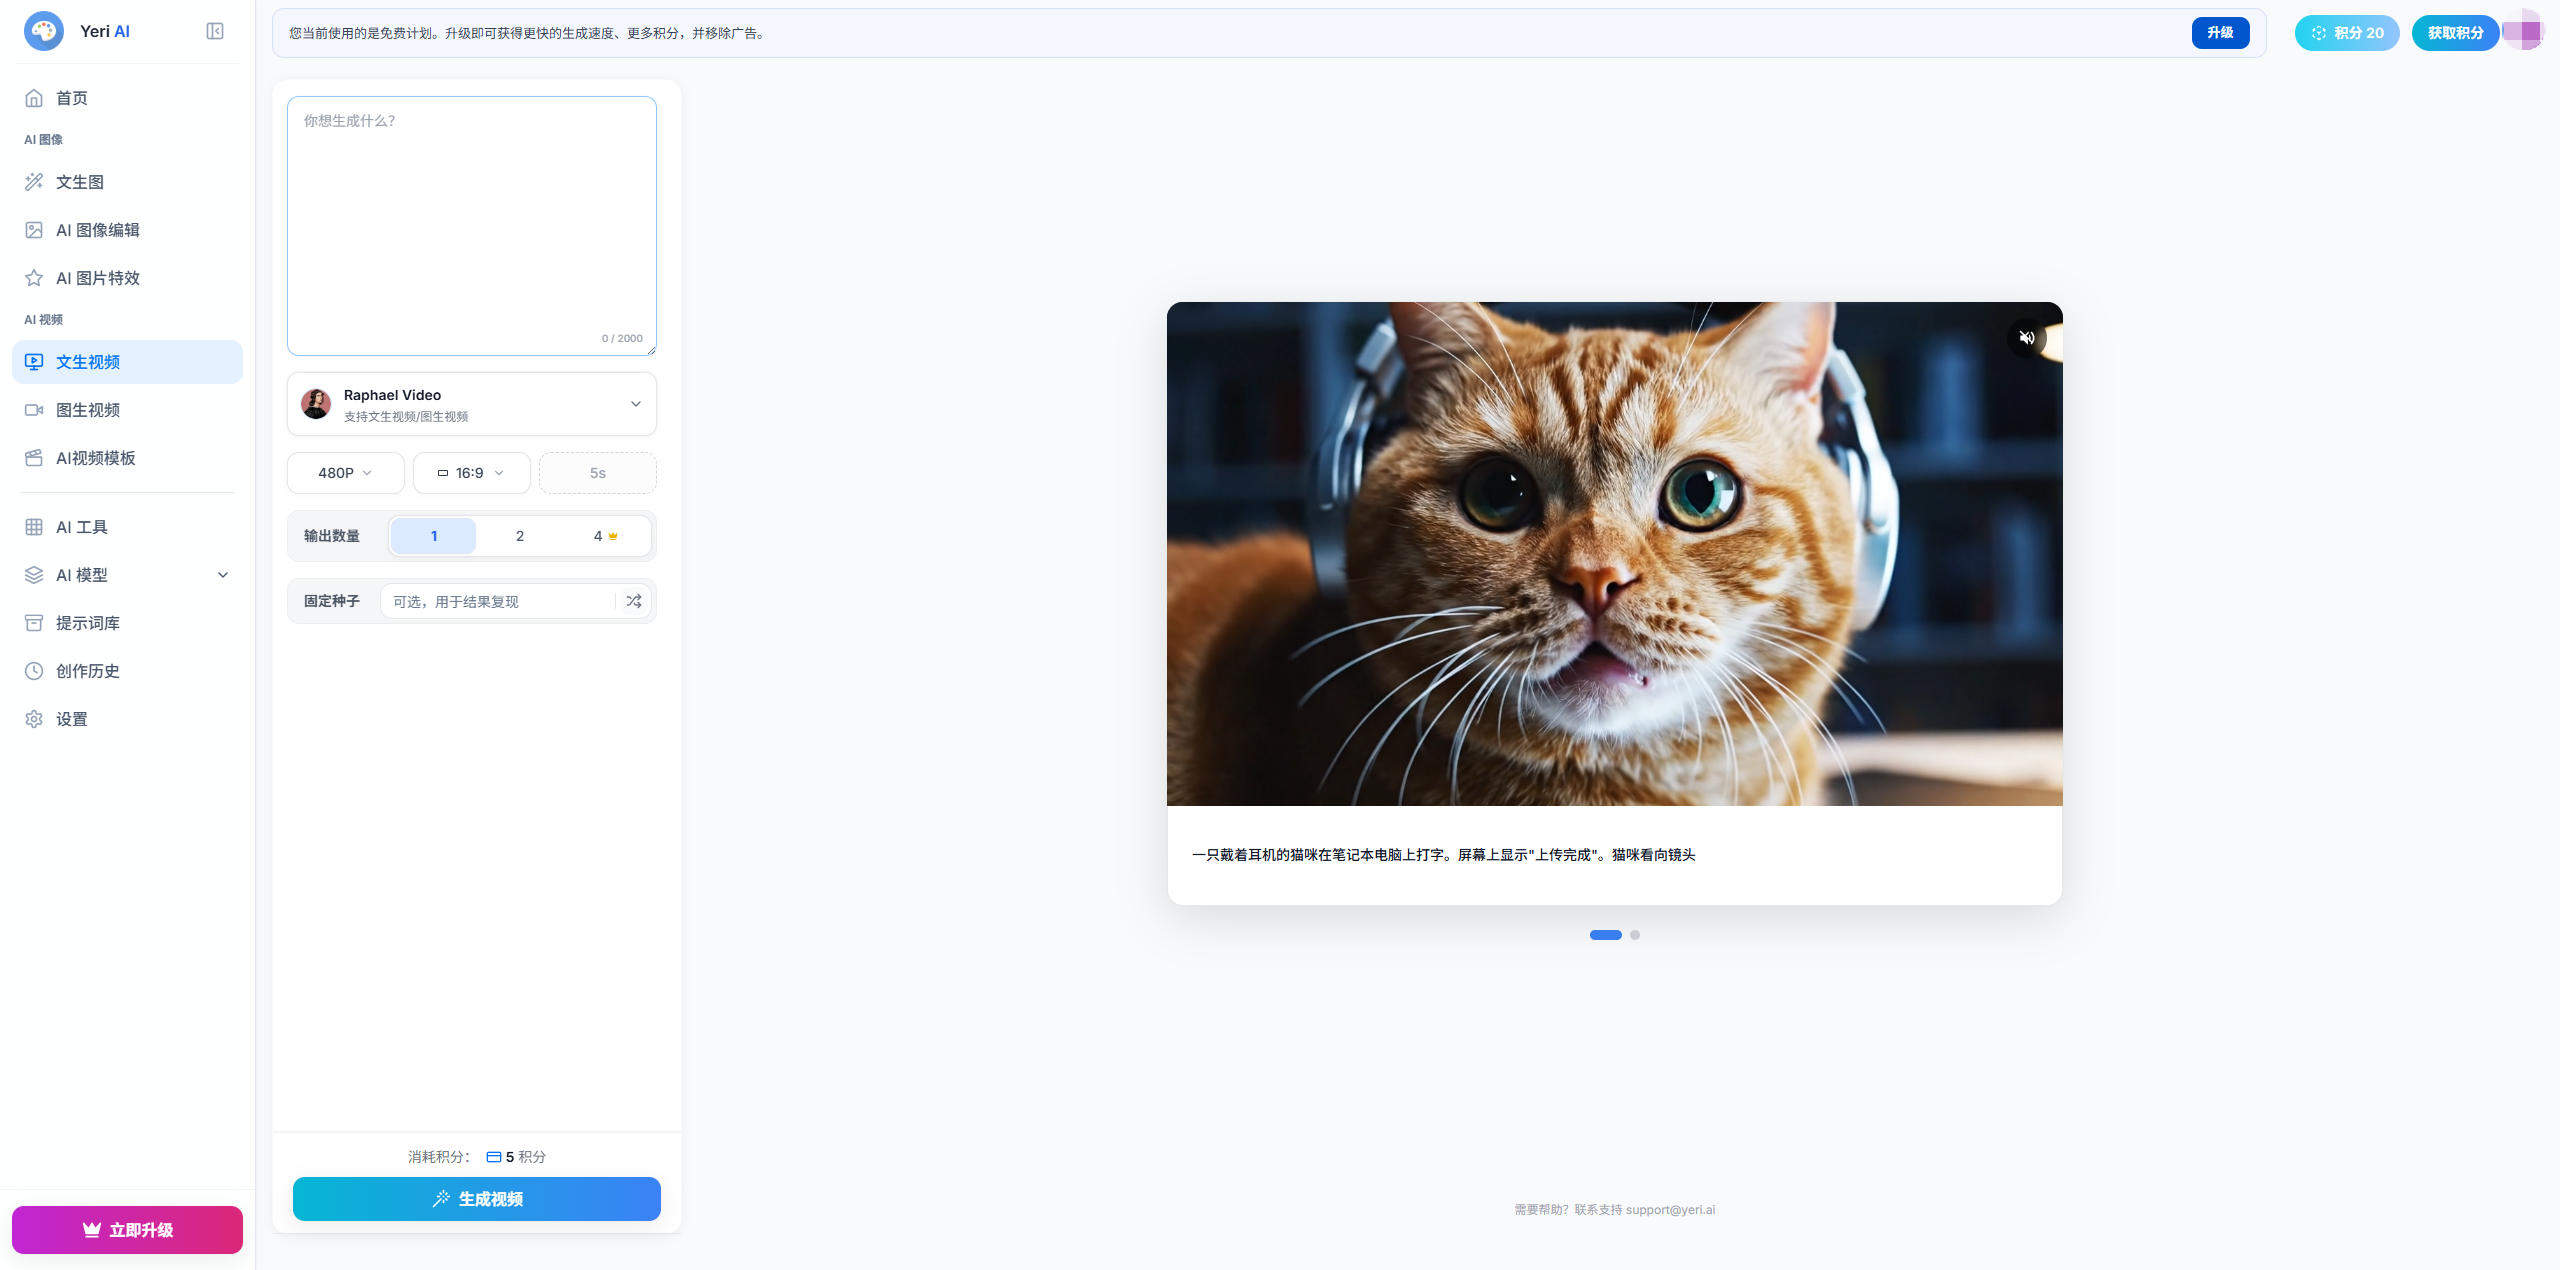Go to second carousel slide dot

coord(1635,935)
